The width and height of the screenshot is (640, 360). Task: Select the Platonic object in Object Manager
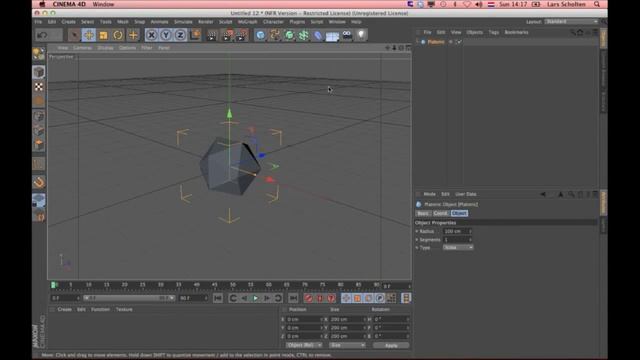click(436, 42)
